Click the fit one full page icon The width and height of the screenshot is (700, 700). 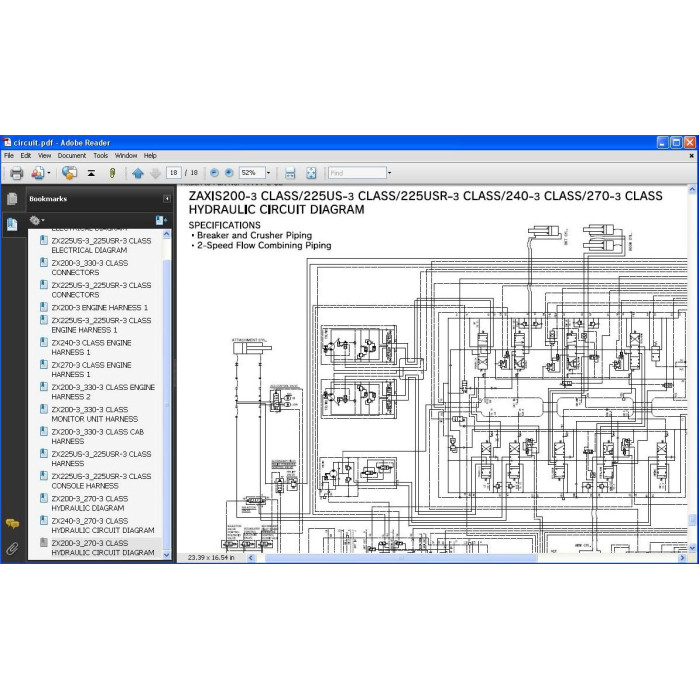[311, 173]
